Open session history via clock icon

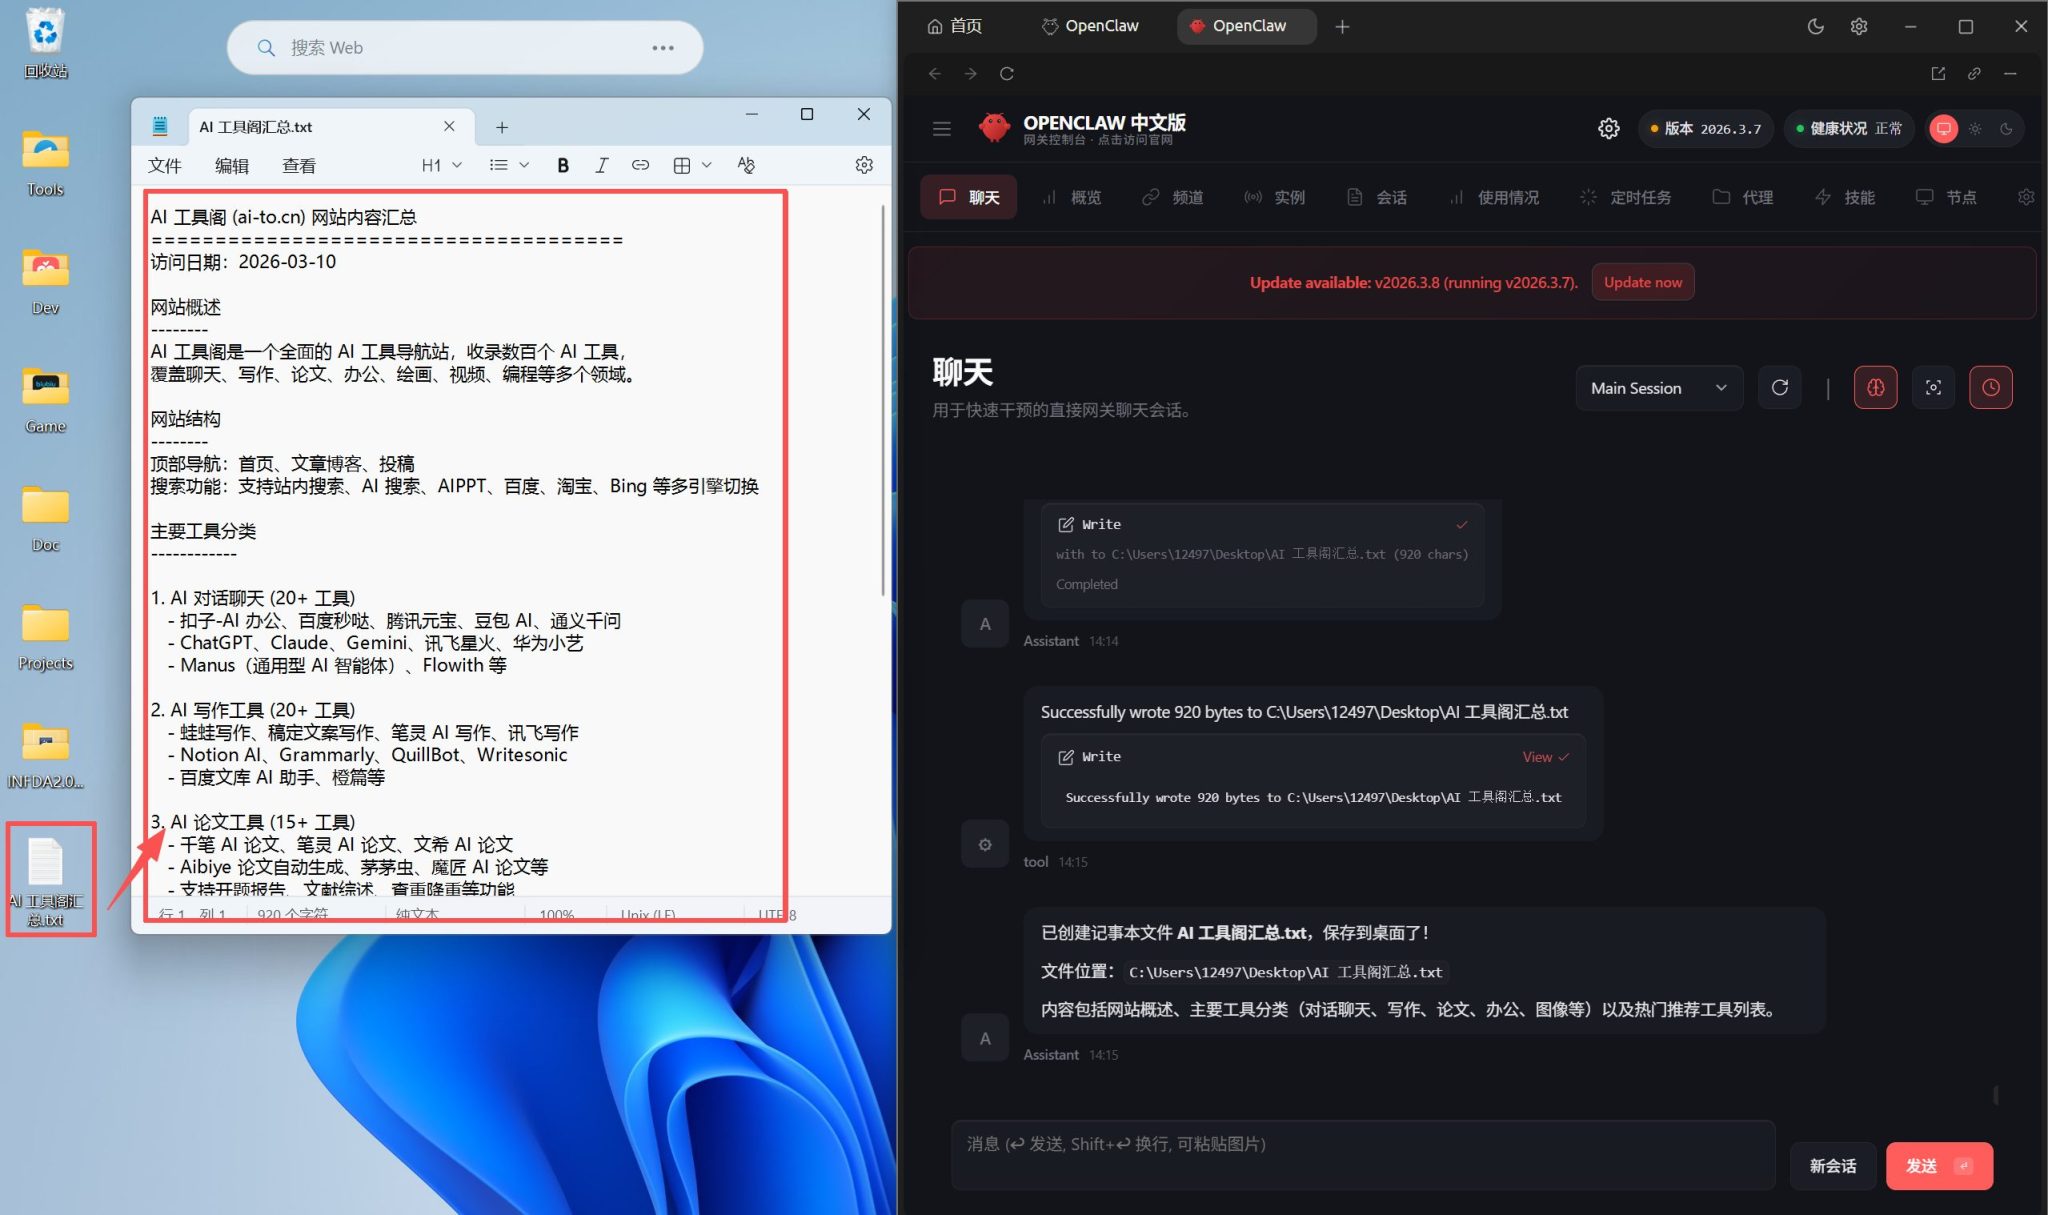pos(1989,387)
